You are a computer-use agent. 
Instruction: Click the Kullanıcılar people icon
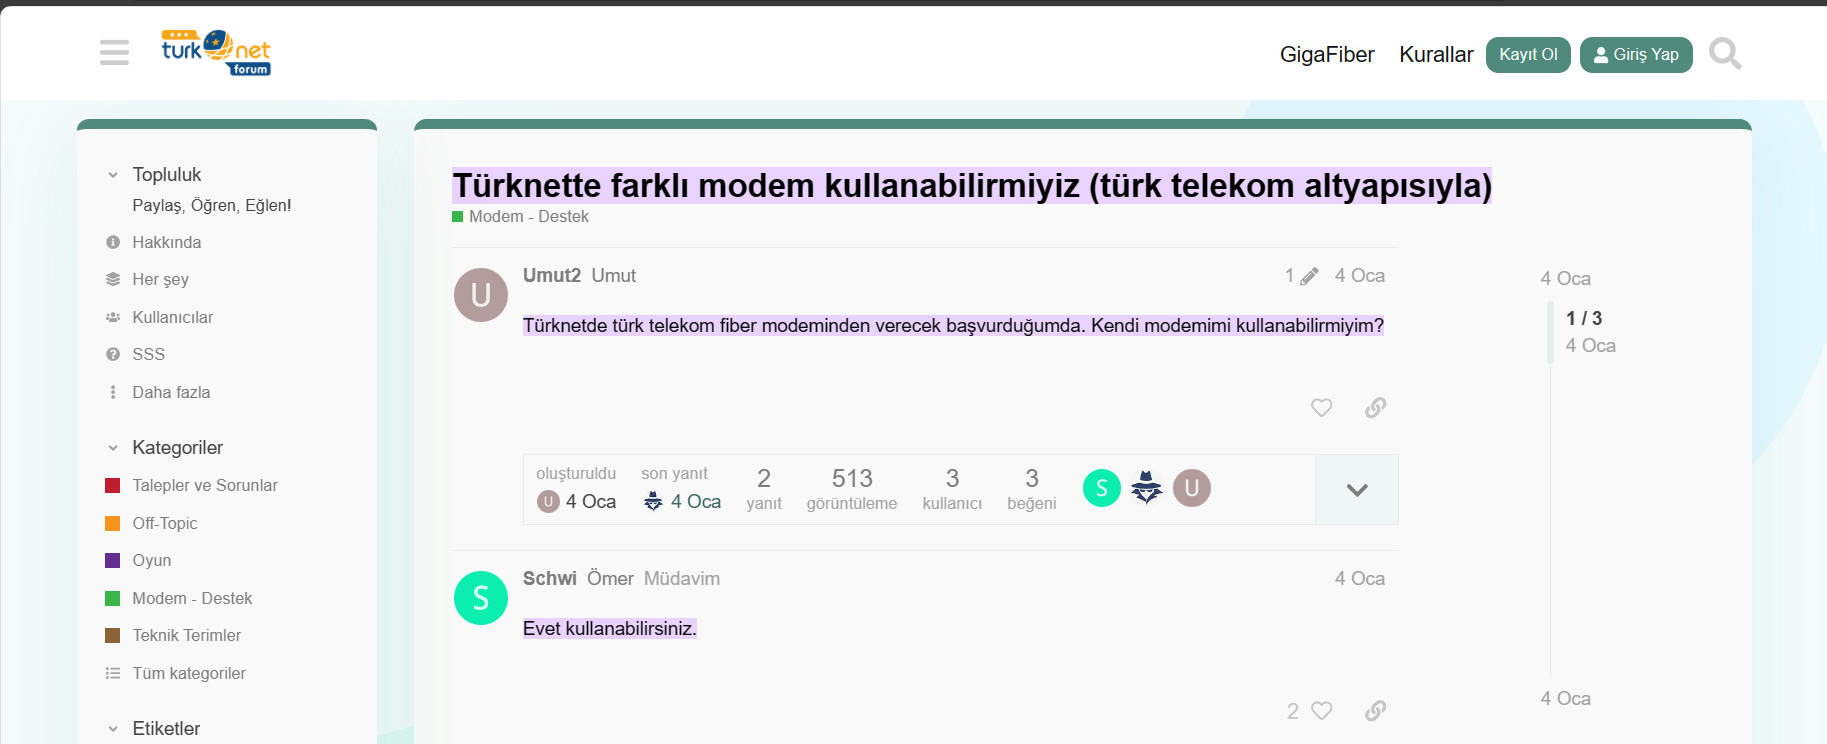tap(113, 317)
